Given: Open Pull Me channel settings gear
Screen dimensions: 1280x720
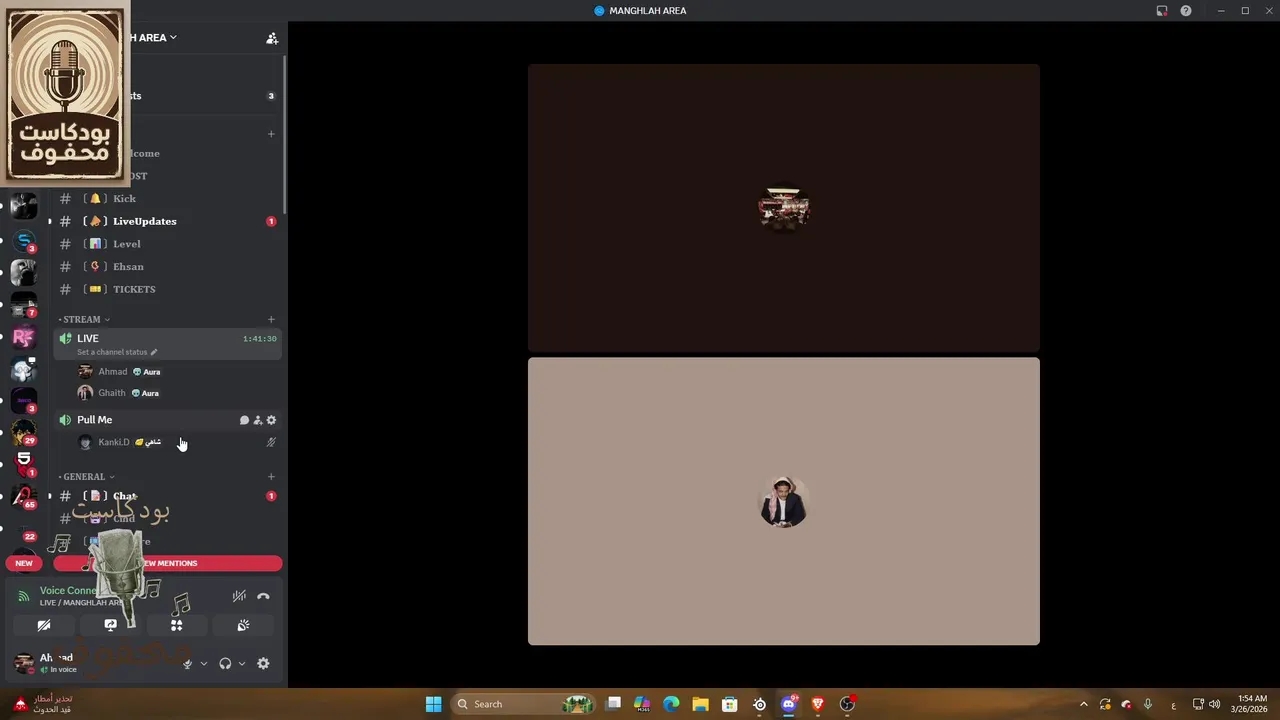Looking at the screenshot, I should point(271,420).
